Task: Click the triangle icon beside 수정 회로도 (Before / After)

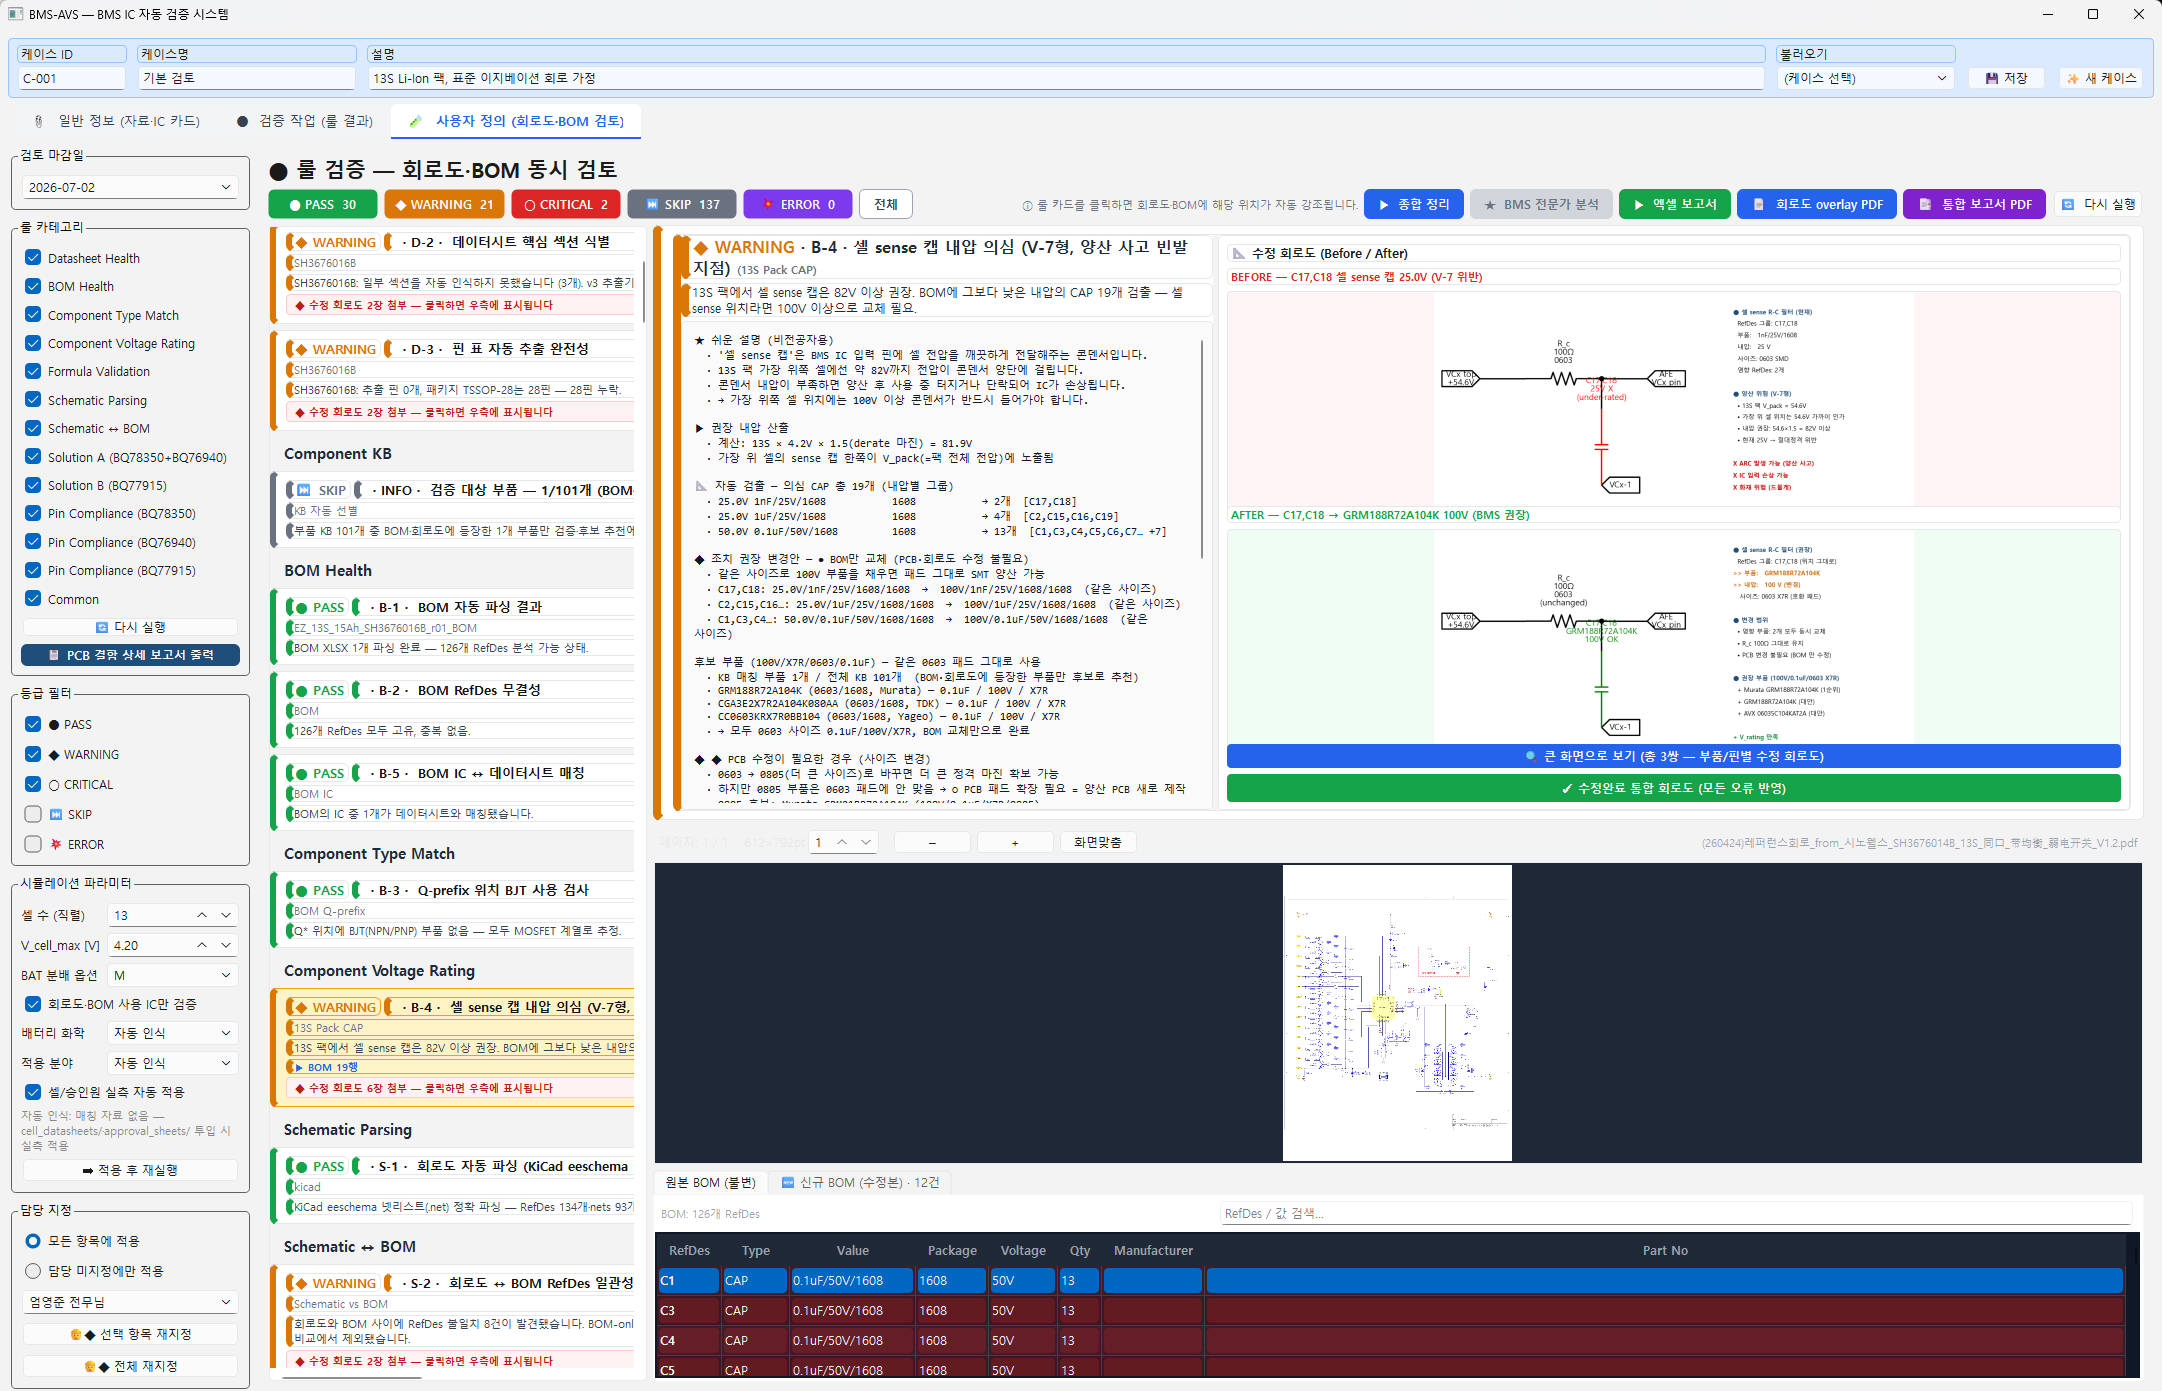Action: (x=1239, y=254)
